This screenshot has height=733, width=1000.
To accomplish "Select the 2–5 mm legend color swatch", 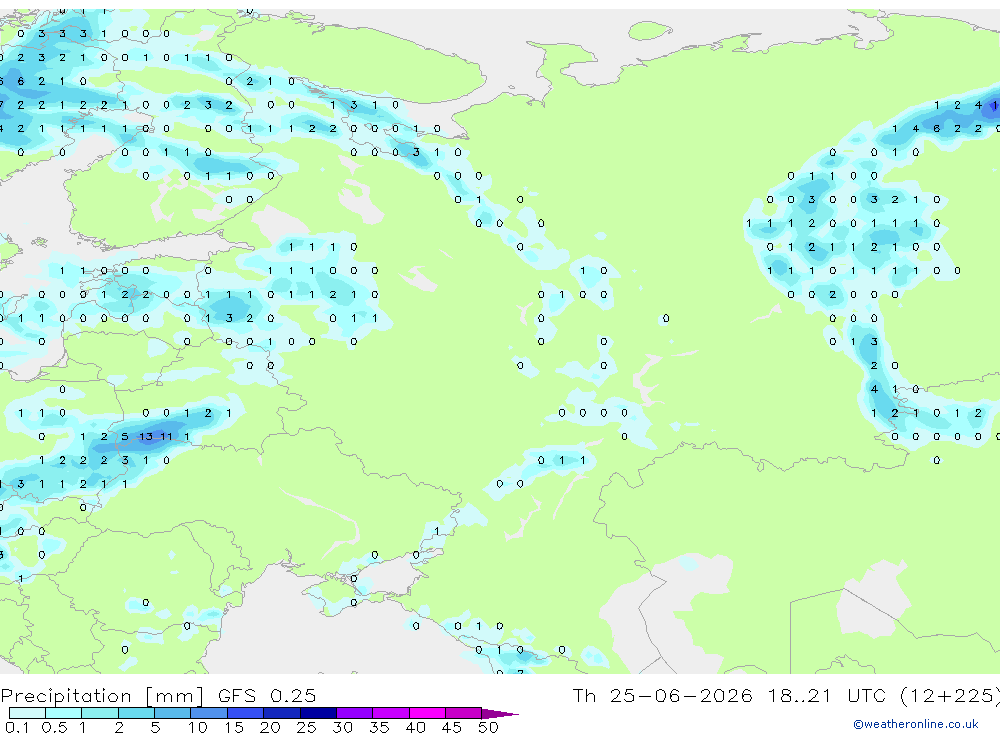I will (x=136, y=713).
